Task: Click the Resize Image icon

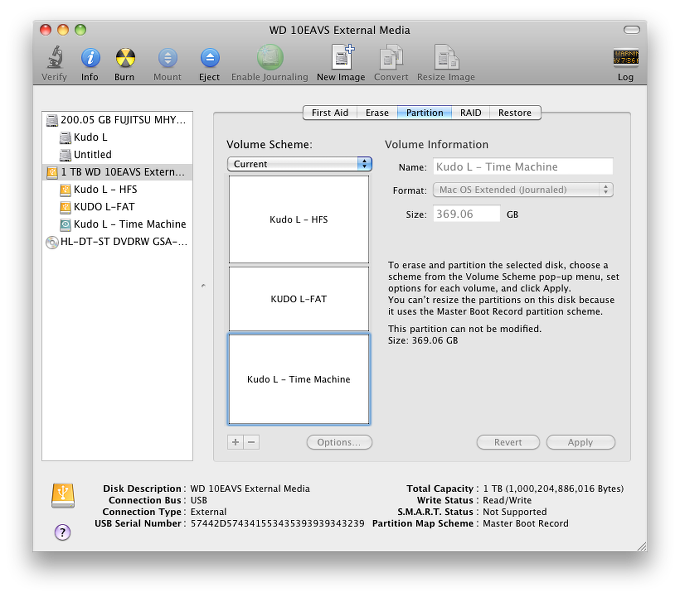Action: [x=447, y=57]
